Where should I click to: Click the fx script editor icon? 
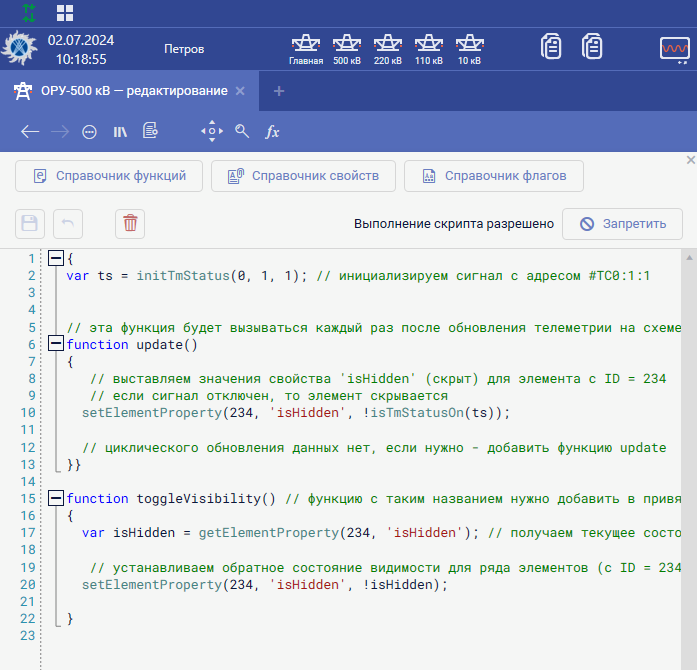tap(272, 131)
